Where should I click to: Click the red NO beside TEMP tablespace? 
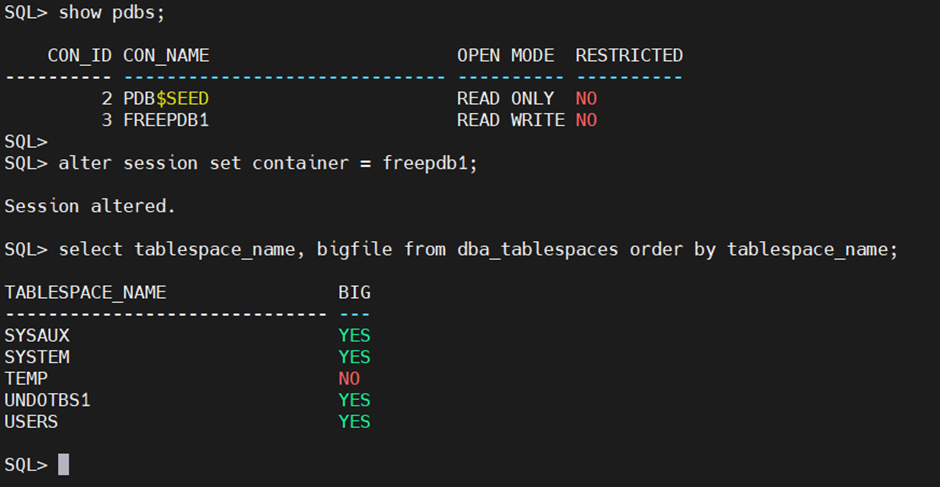click(349, 379)
